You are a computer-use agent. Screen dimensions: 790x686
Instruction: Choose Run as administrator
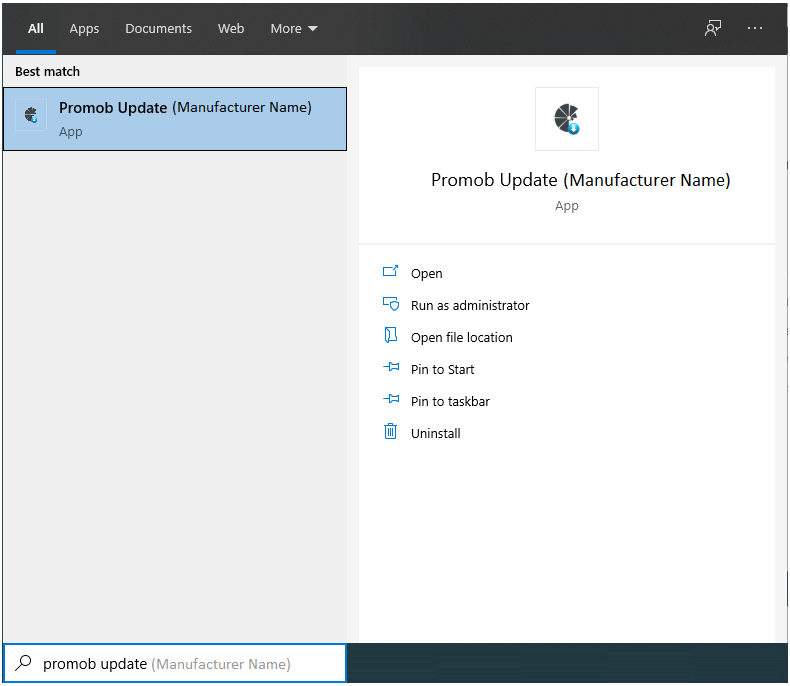(x=470, y=305)
